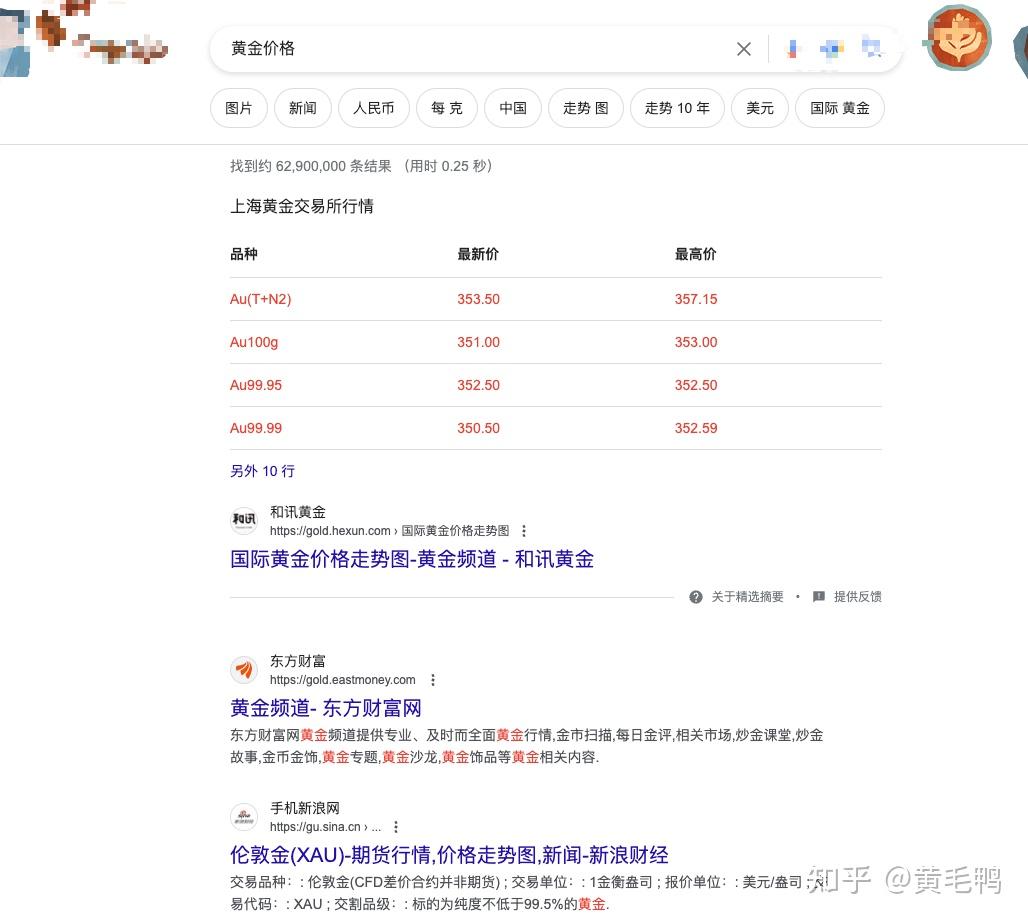Open the 伦敦金(XAU)-期货行情 result
Screen dimensions: 1028x923
coord(449,855)
